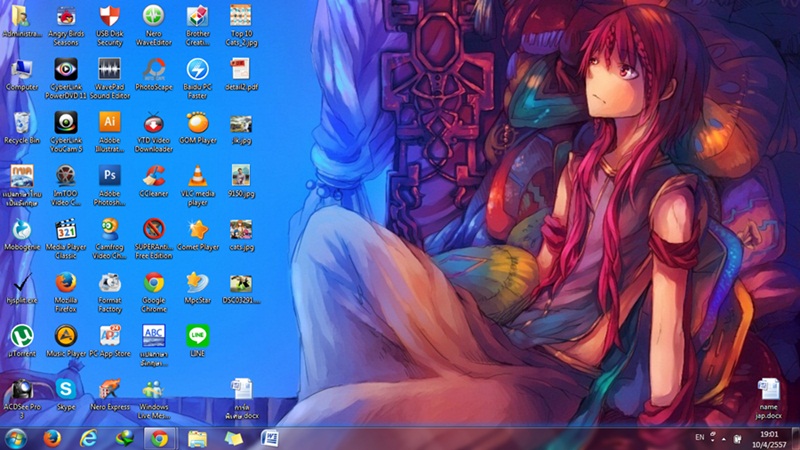Select the detail2.pdf file
The width and height of the screenshot is (800, 450).
click(x=241, y=75)
